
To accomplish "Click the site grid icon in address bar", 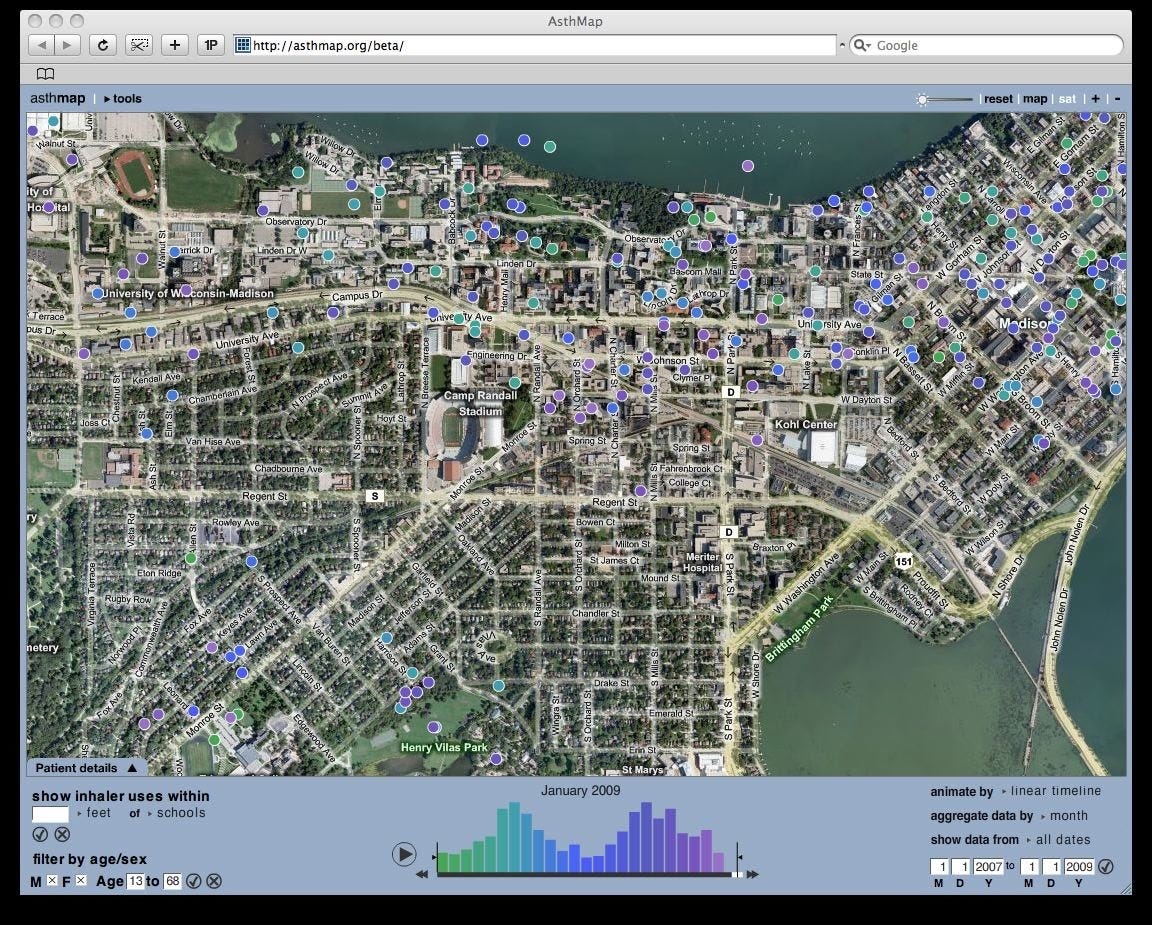I will (x=242, y=45).
